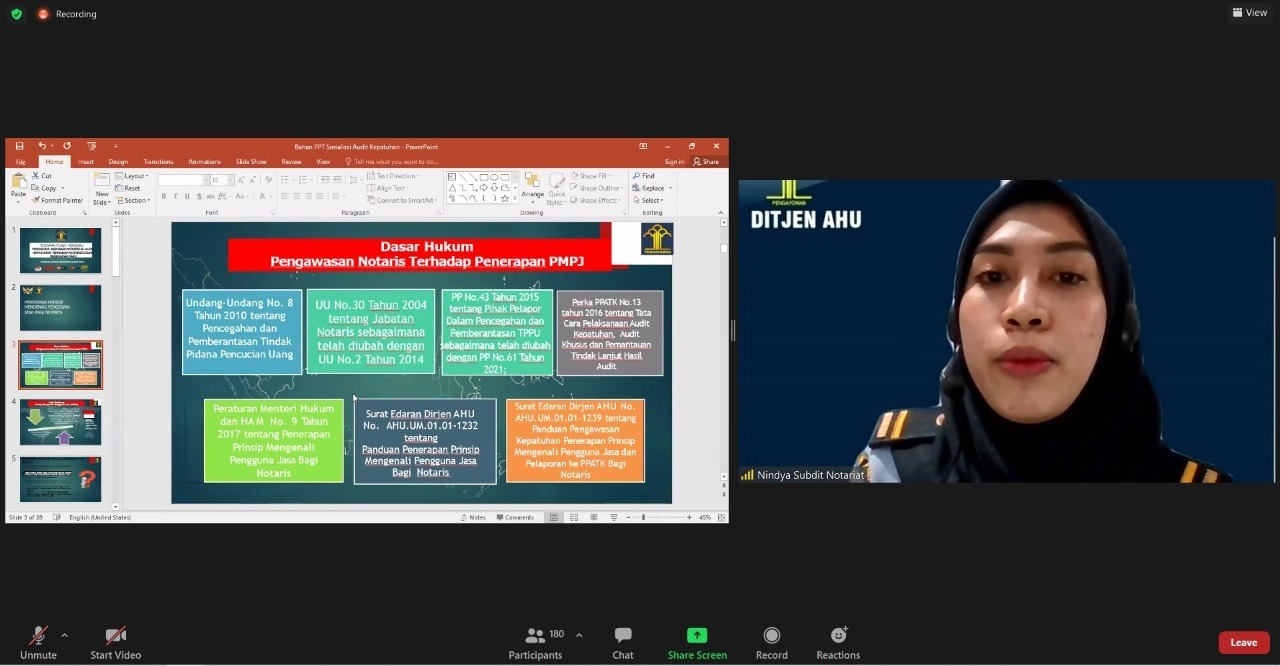Screen dimensions: 1280x666
Task: Click the Find button in Editing group
Action: tap(644, 176)
